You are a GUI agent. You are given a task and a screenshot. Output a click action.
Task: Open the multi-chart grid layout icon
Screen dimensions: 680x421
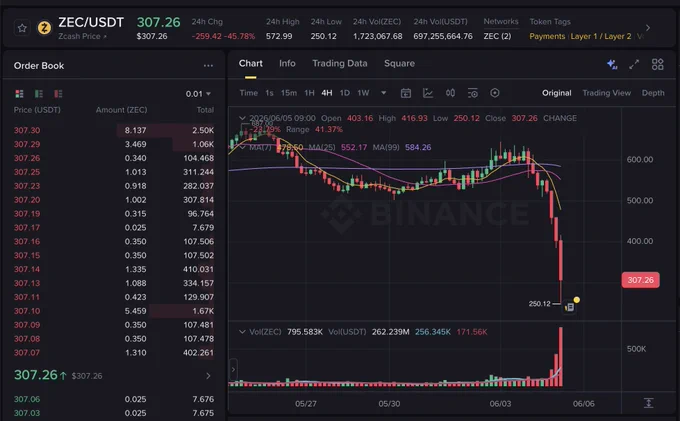(657, 65)
